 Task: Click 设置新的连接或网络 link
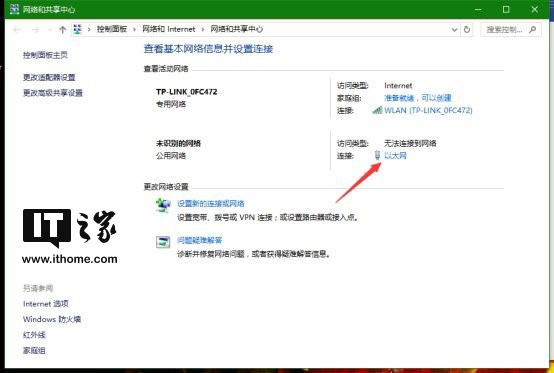(x=211, y=203)
